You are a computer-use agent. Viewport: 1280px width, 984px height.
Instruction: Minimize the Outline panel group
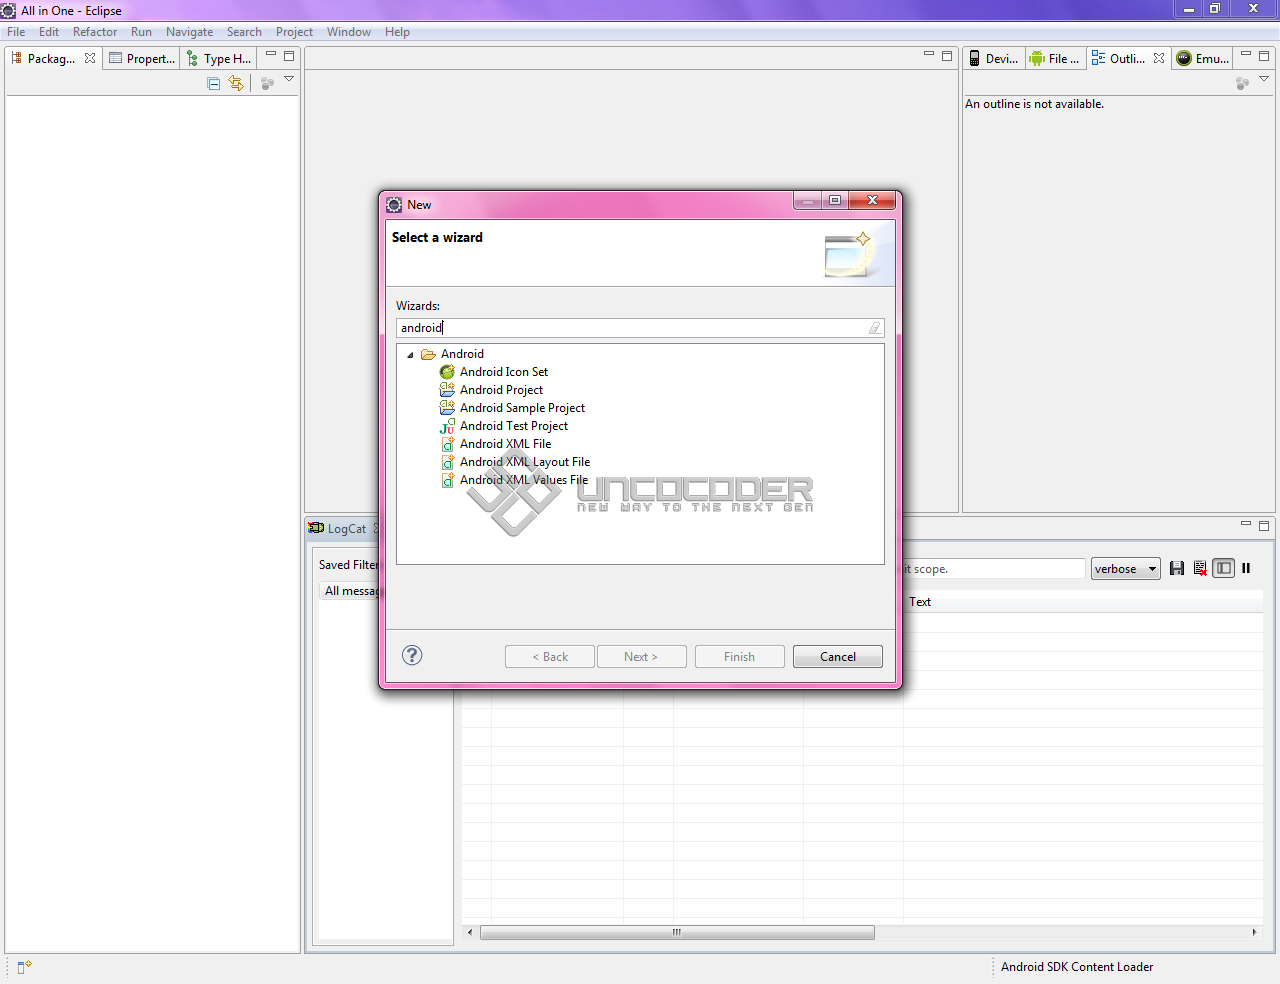click(1246, 55)
